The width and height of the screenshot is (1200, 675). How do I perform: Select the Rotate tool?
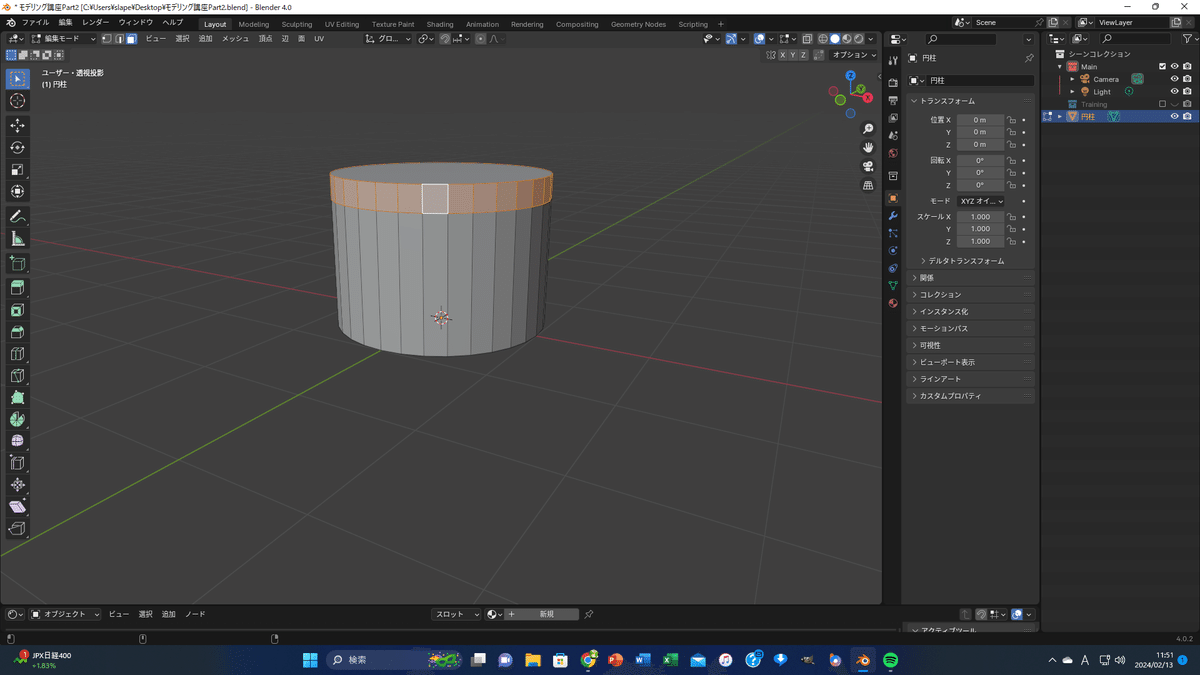pyautogui.click(x=17, y=147)
